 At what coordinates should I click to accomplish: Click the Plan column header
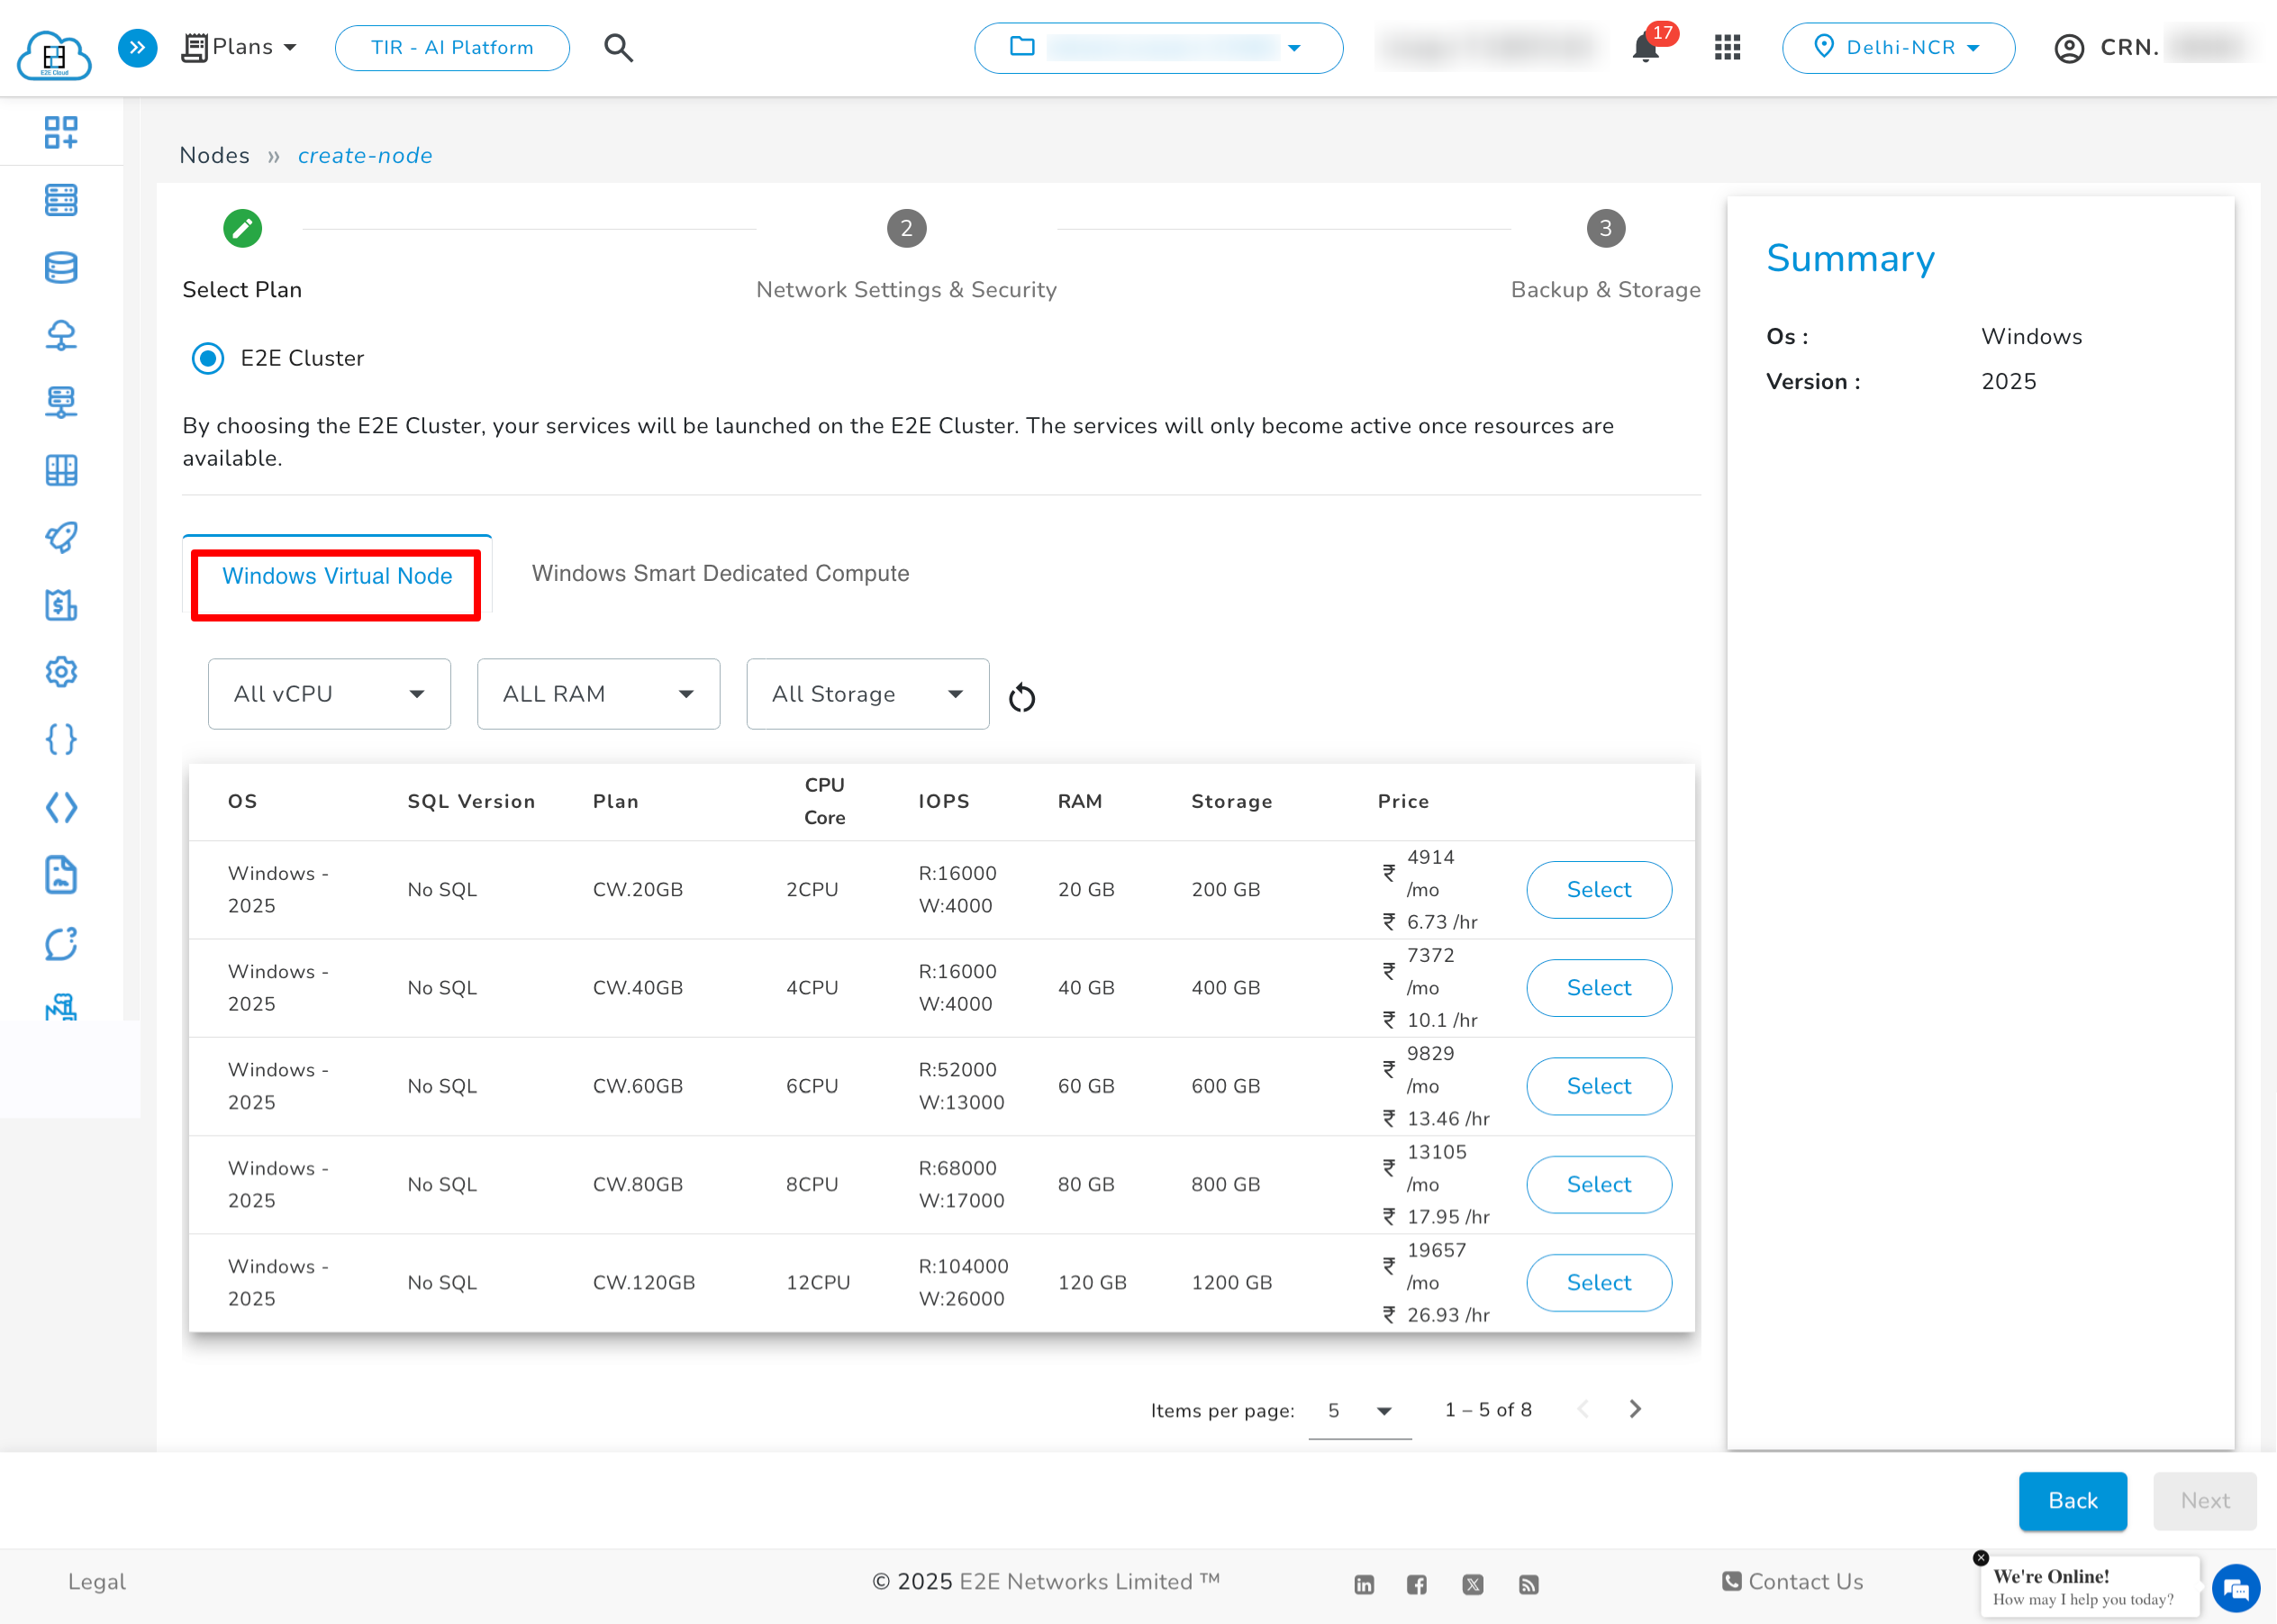(615, 801)
